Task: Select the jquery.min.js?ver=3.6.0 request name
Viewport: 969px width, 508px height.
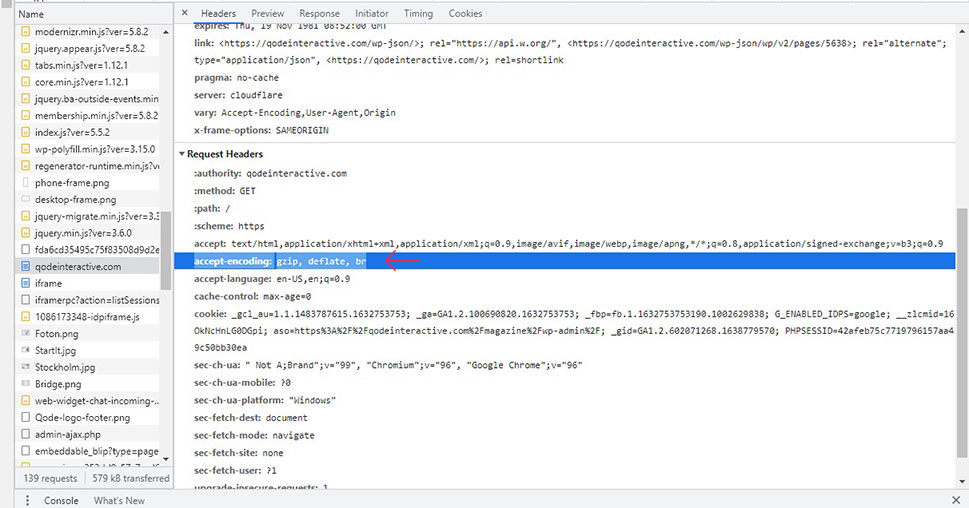Action: click(83, 233)
